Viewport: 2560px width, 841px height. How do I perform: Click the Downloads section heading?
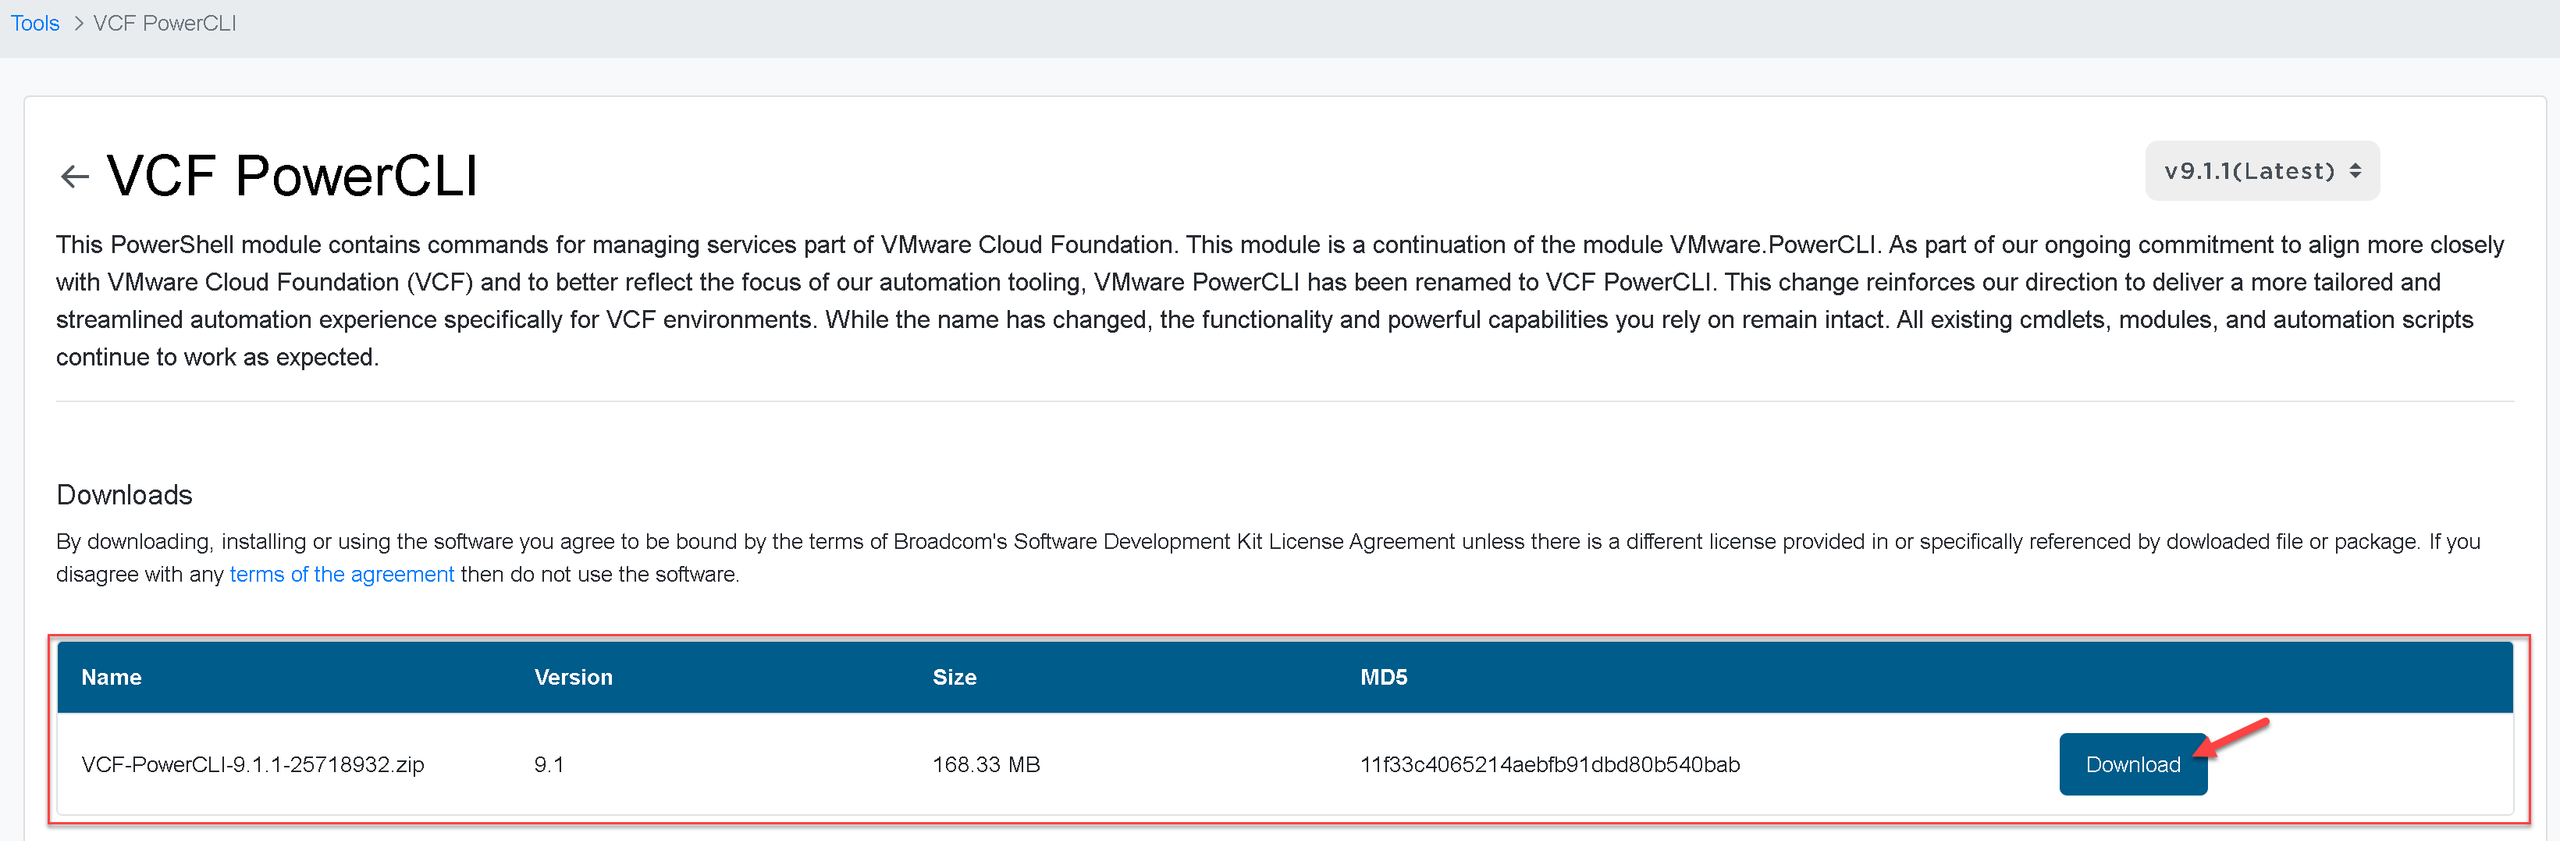(124, 495)
